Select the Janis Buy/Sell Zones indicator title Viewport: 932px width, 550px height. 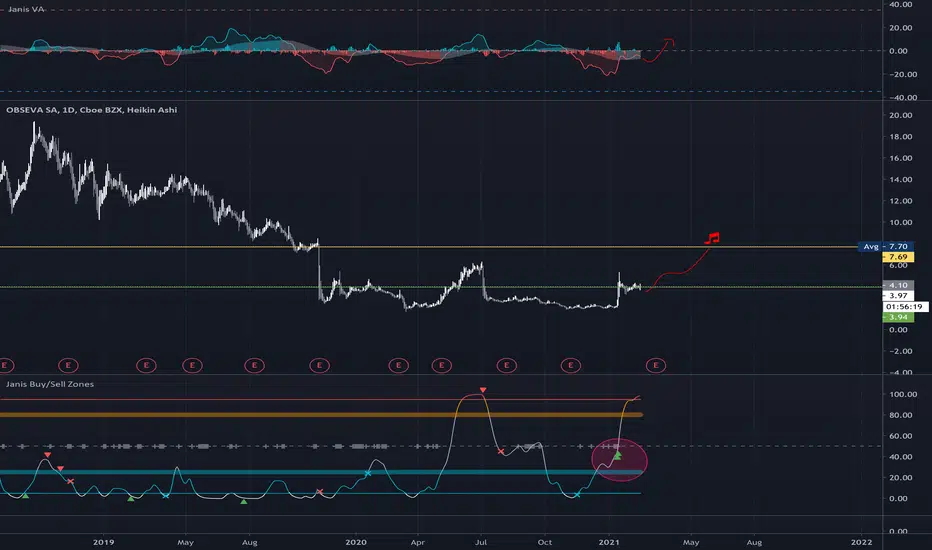tap(50, 384)
